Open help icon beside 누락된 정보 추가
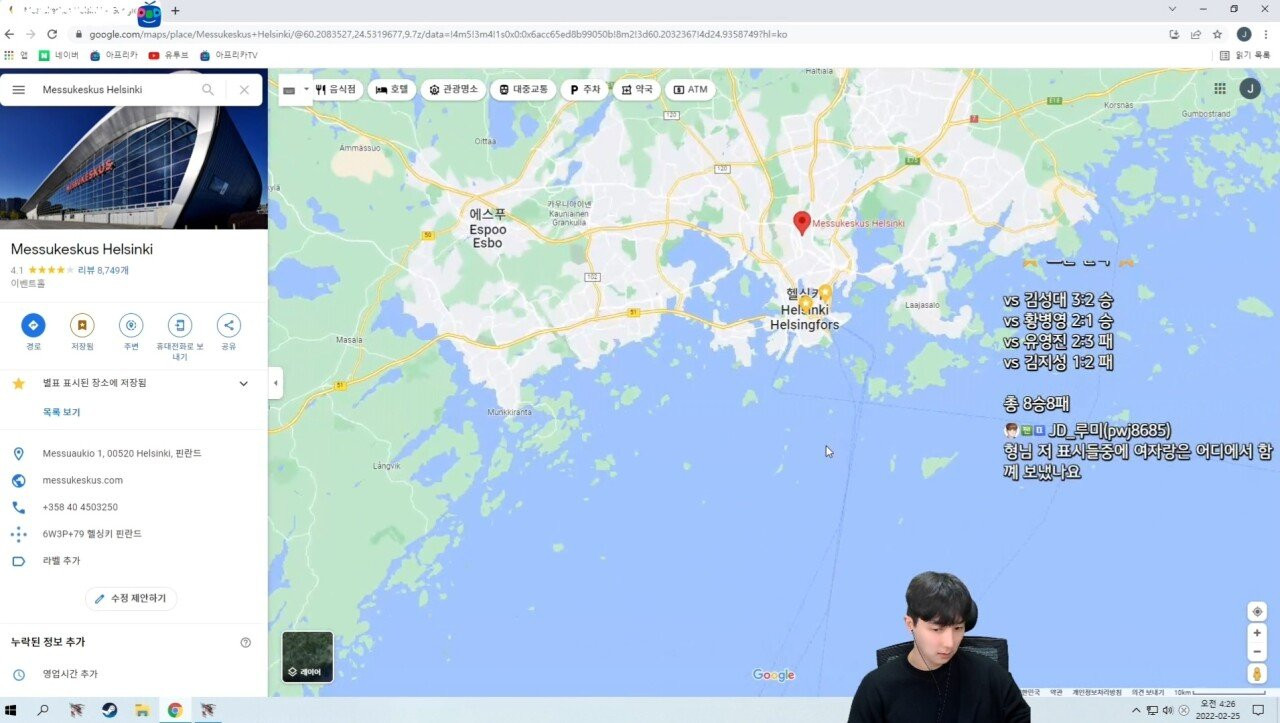The width and height of the screenshot is (1280, 723). [x=246, y=642]
